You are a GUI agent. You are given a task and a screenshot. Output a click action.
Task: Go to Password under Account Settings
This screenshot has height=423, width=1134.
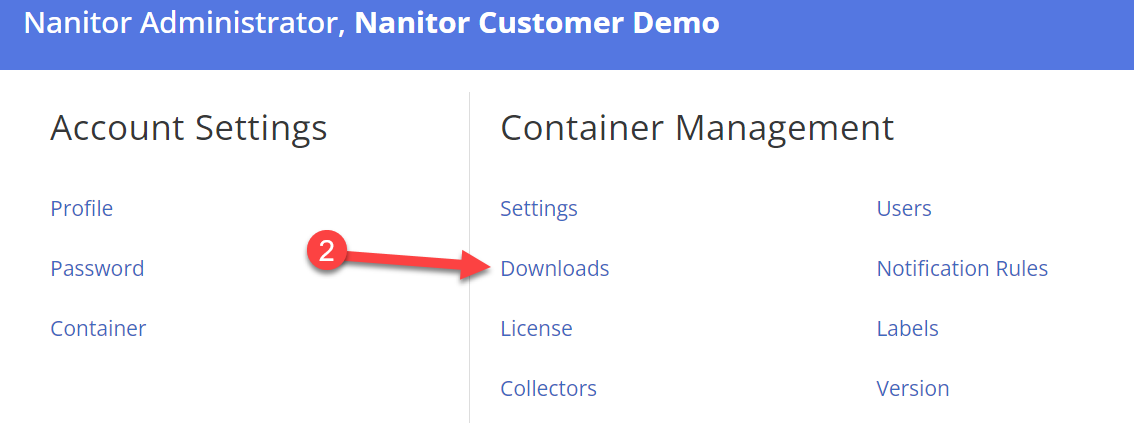tap(97, 268)
